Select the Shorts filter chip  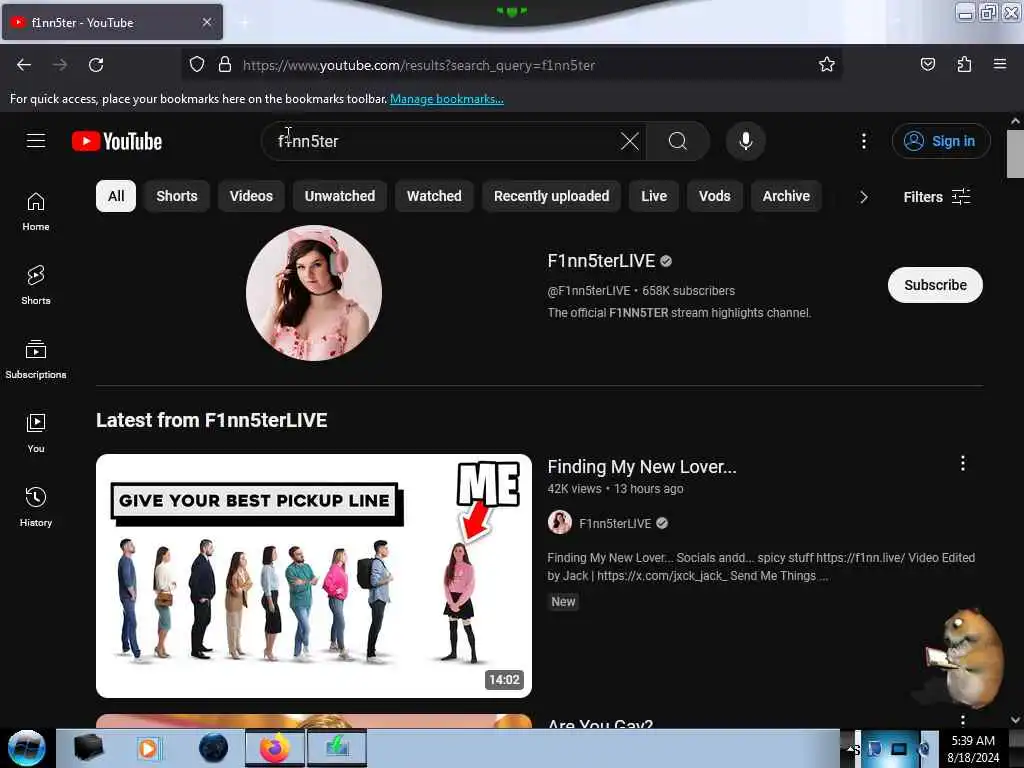(x=176, y=196)
